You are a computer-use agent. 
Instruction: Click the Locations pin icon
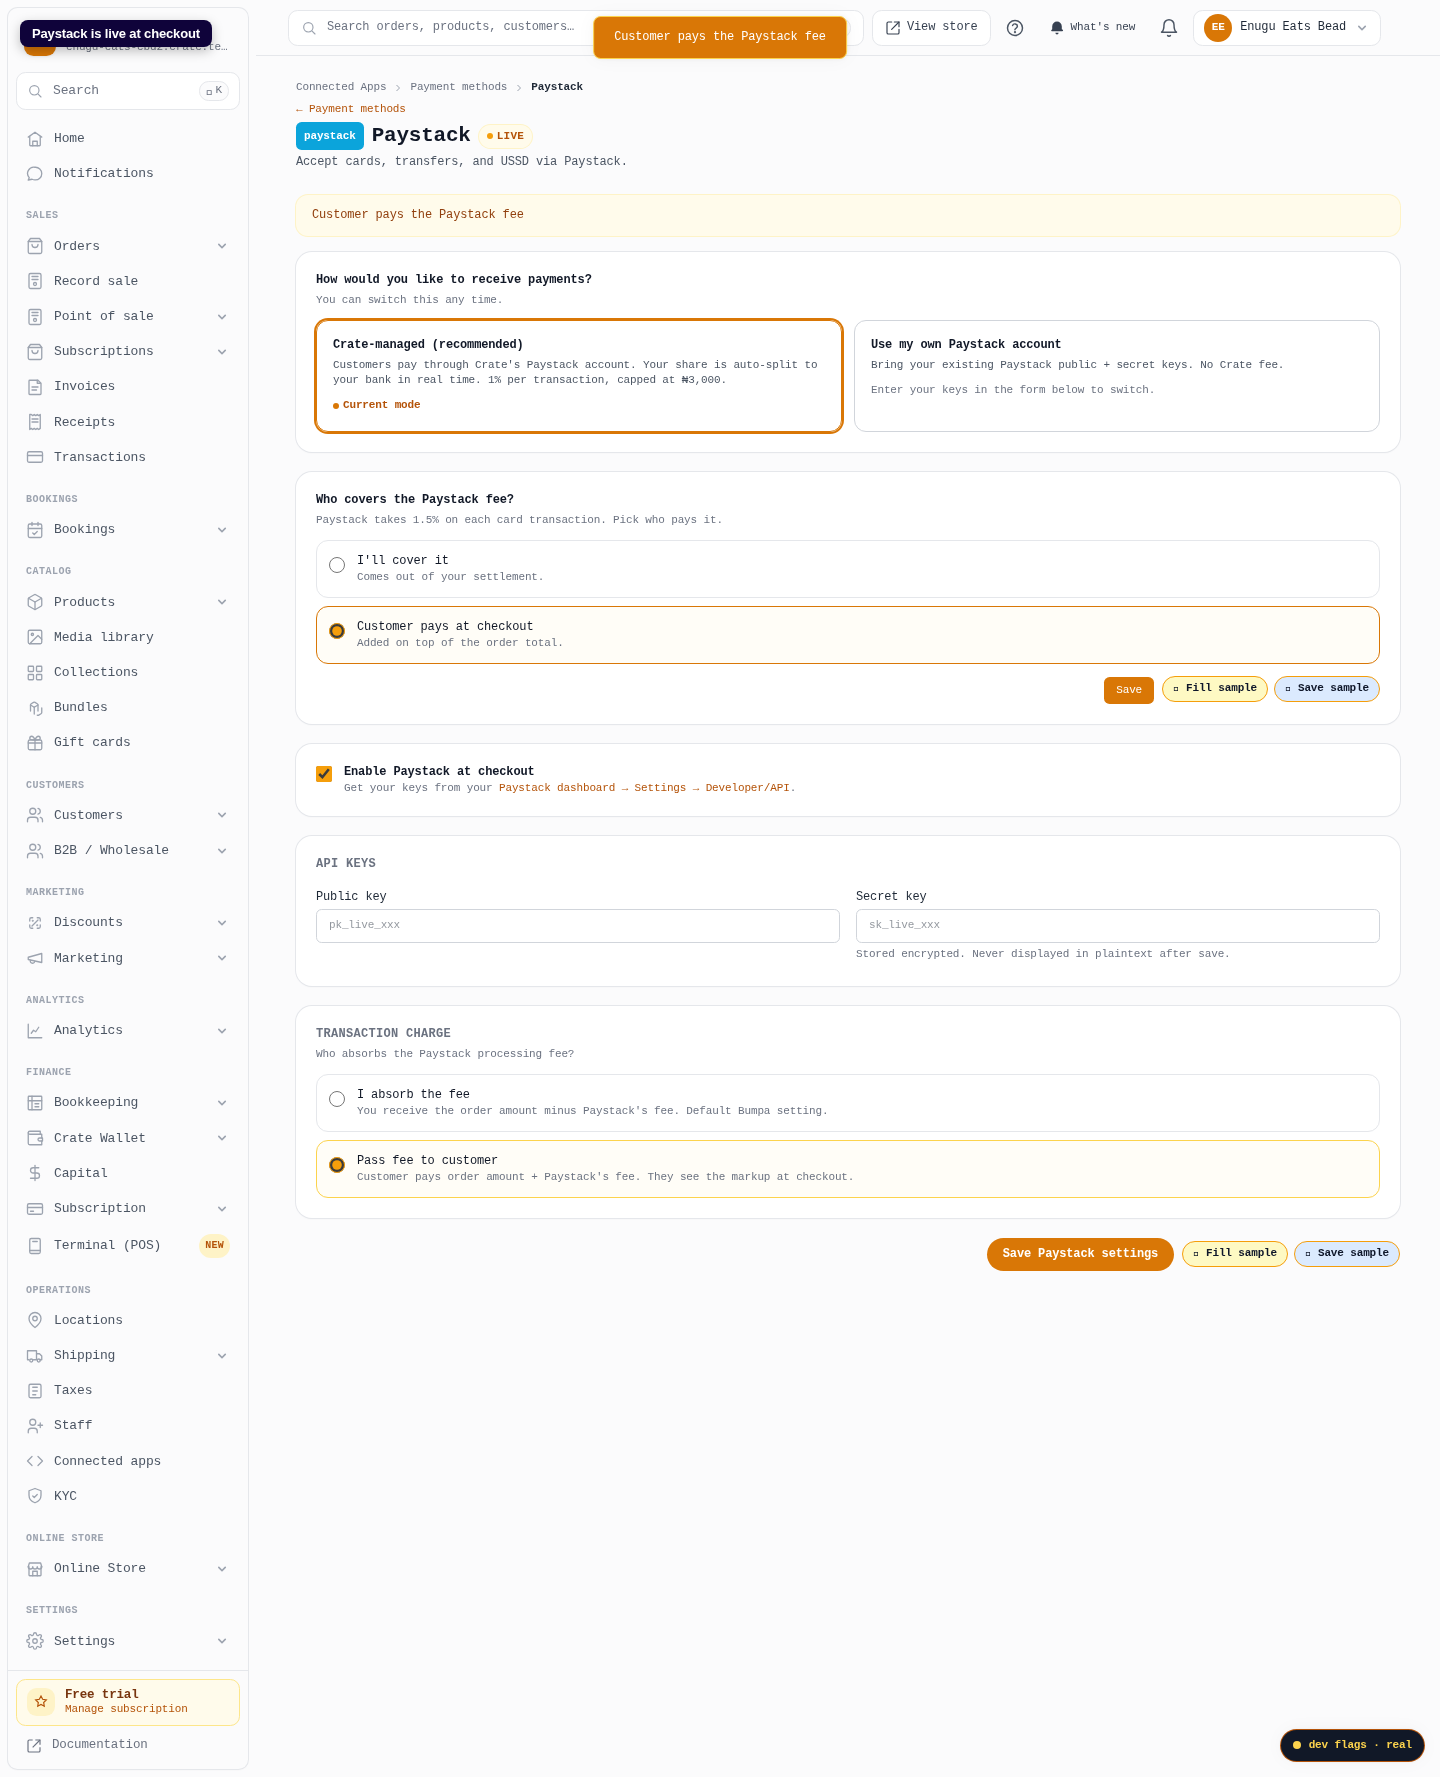(x=35, y=1320)
